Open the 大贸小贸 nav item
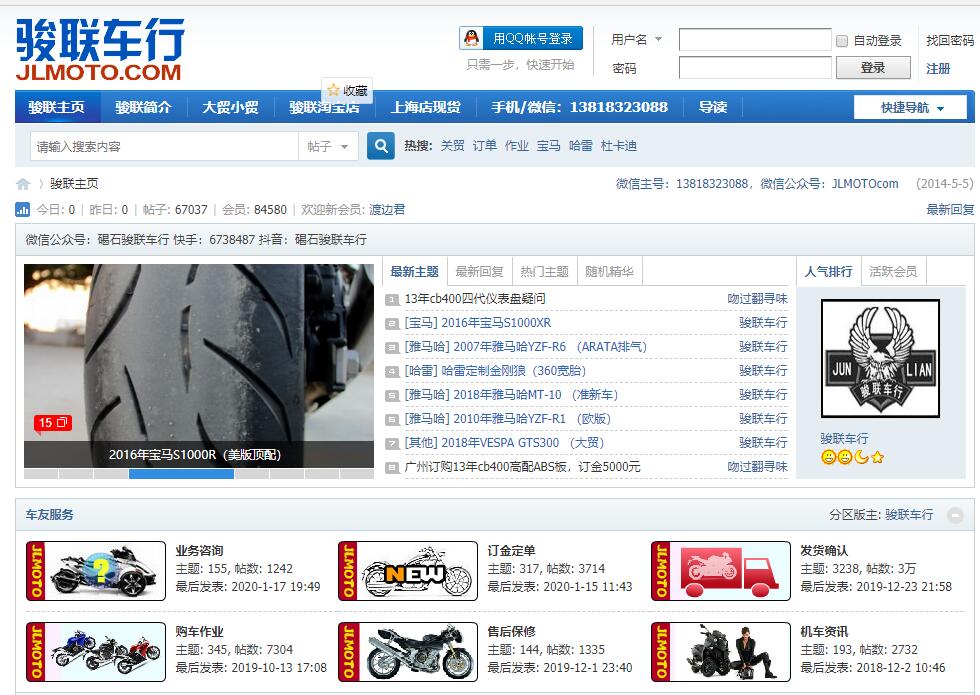Image resolution: width=980 pixels, height=695 pixels. point(230,108)
